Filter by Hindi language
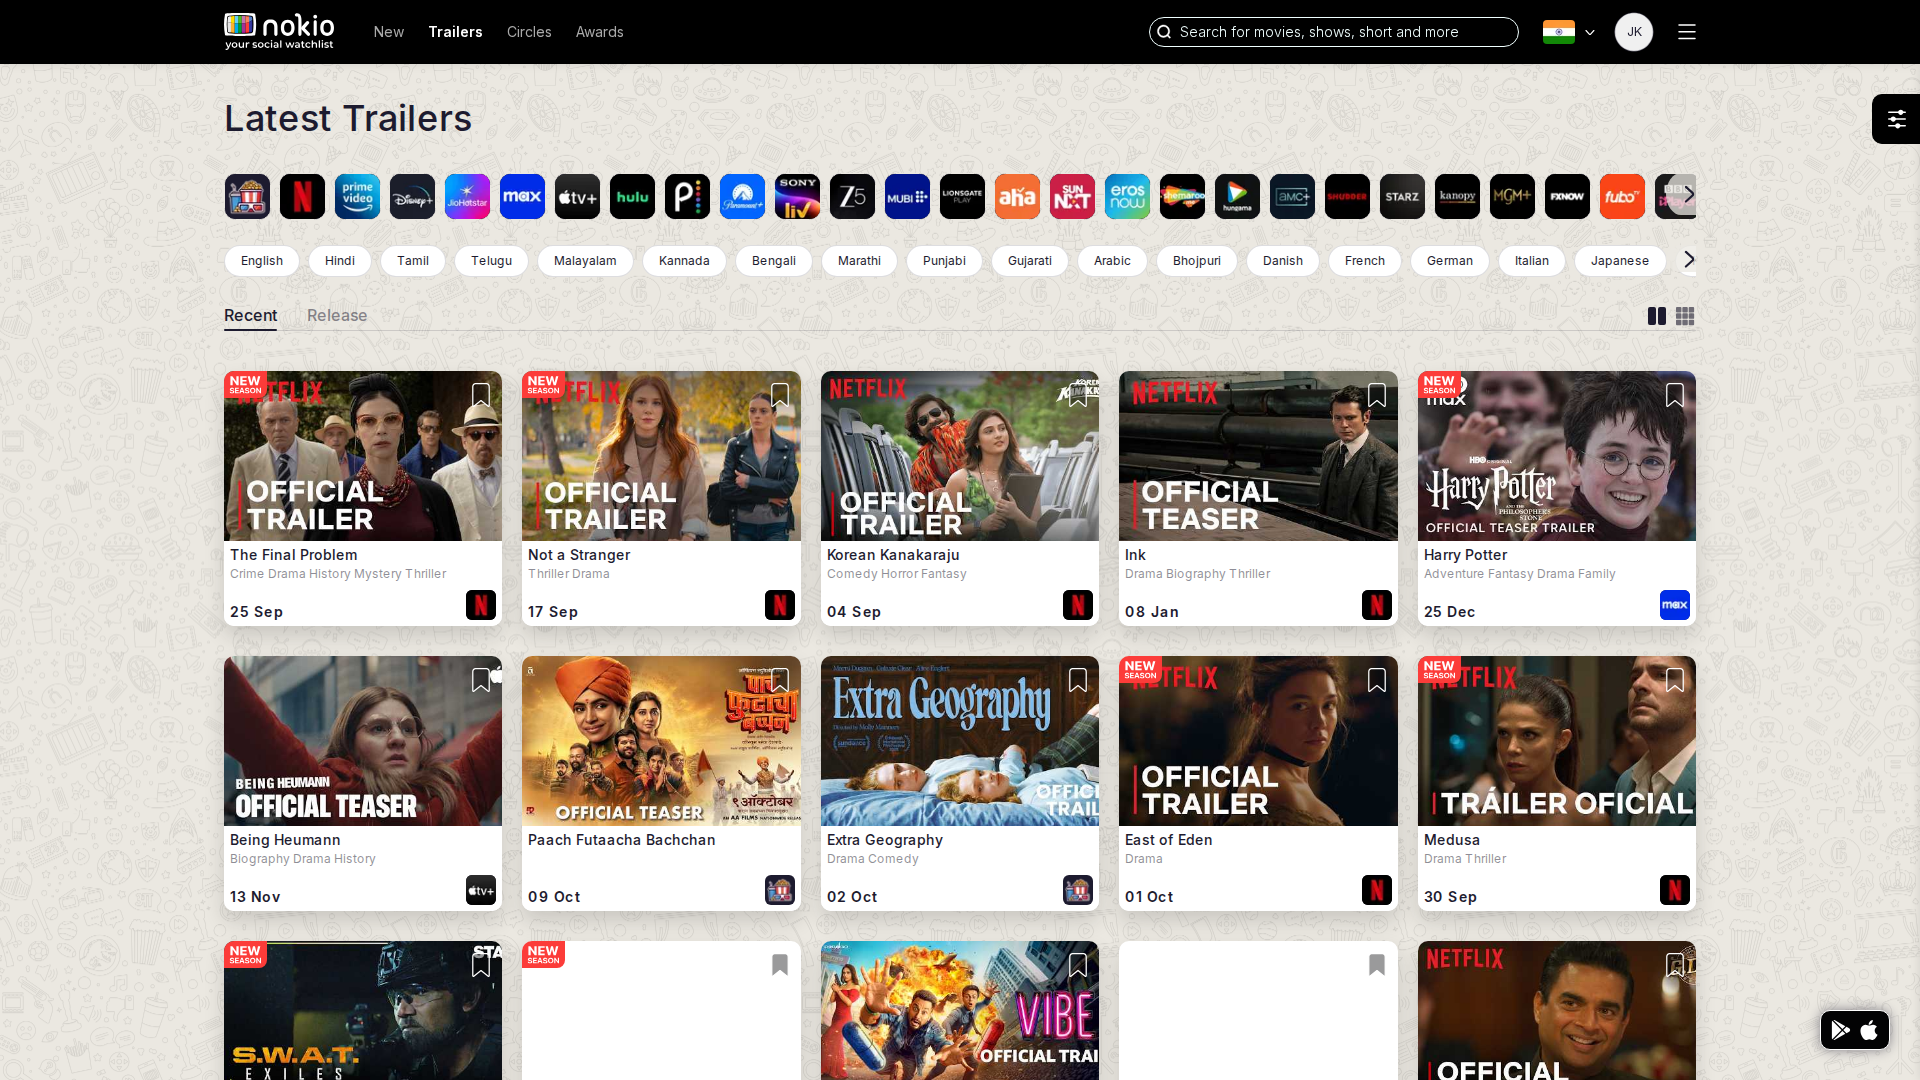The height and width of the screenshot is (1080, 1920). pos(340,261)
